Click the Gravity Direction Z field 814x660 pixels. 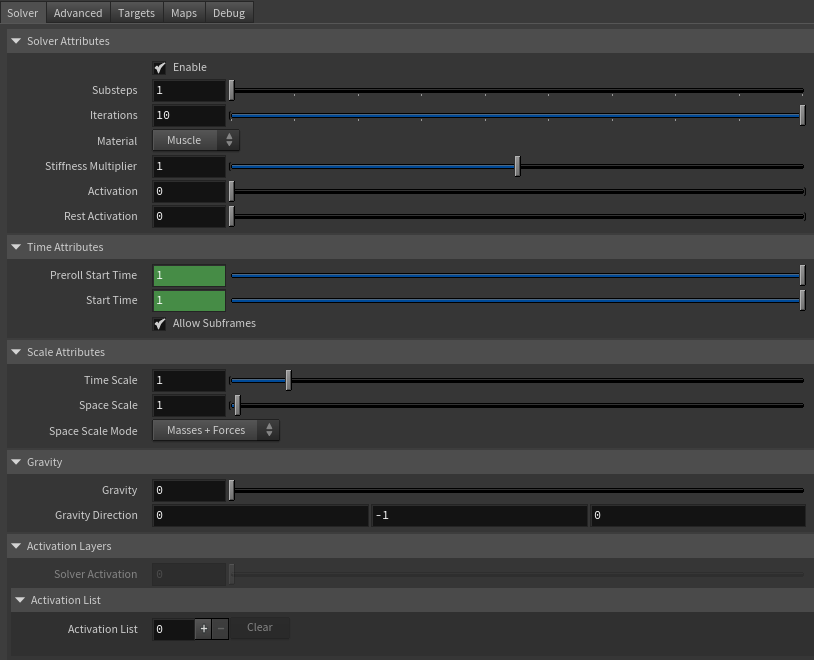[x=698, y=515]
